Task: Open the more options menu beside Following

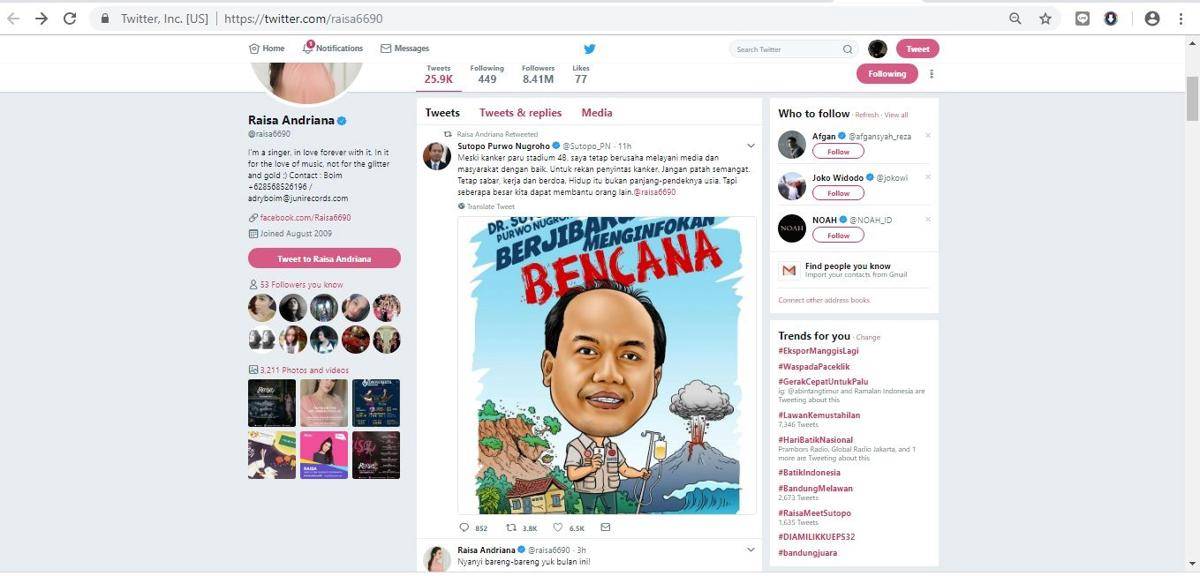Action: coord(931,74)
